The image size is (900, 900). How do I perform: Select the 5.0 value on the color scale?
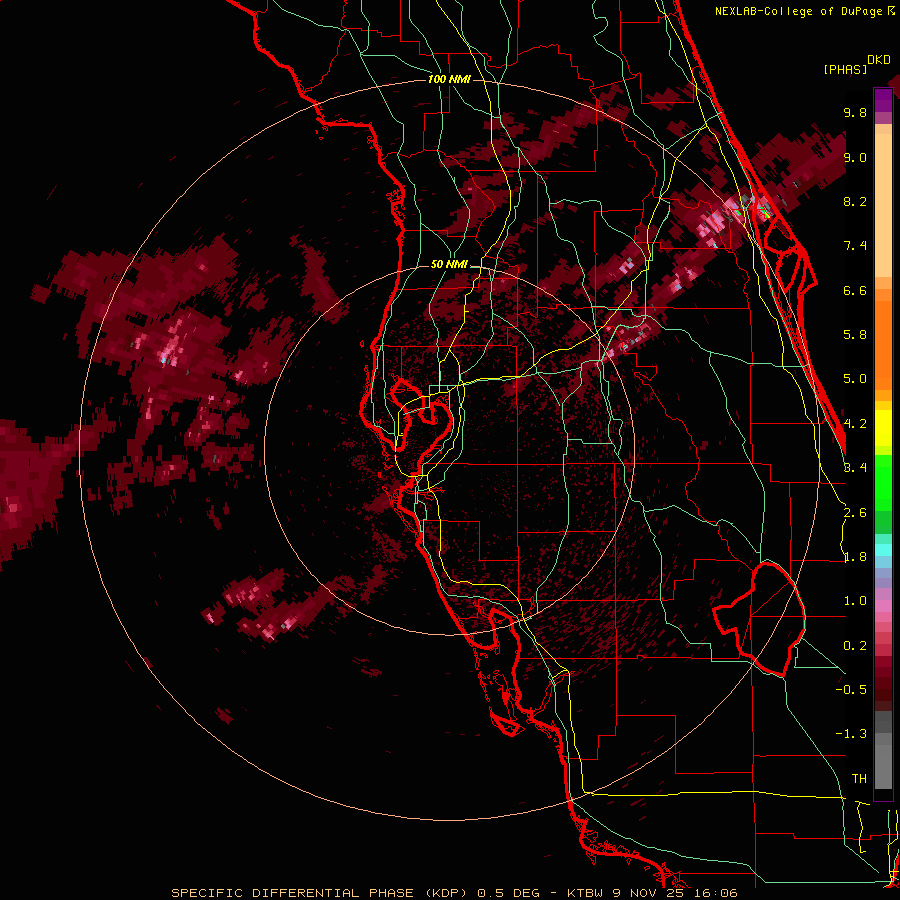click(x=855, y=379)
